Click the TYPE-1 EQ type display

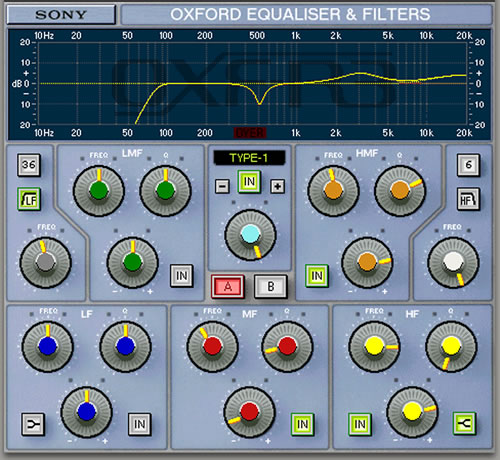click(249, 158)
